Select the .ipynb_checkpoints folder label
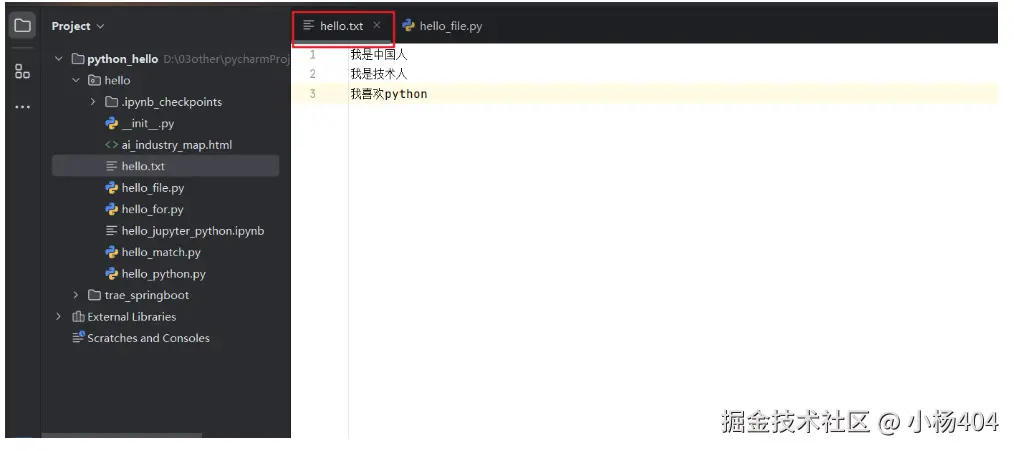Screen dimensions: 1014x451 pyautogui.click(x=171, y=102)
